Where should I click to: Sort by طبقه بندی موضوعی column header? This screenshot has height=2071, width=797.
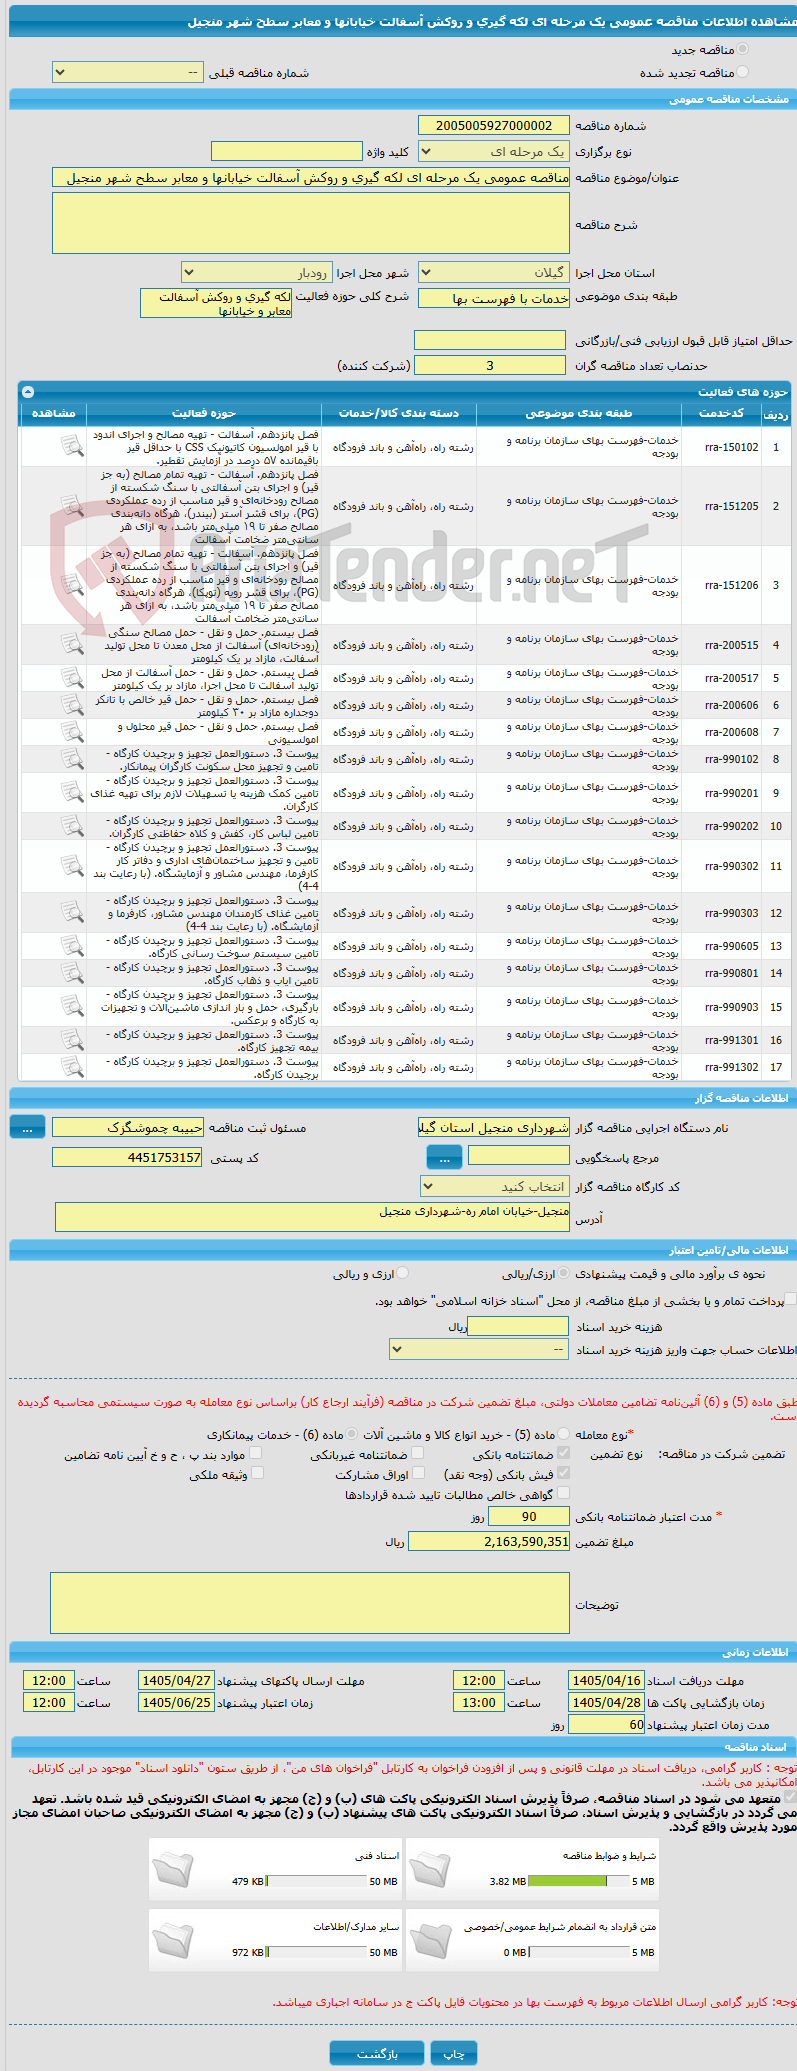(579, 413)
